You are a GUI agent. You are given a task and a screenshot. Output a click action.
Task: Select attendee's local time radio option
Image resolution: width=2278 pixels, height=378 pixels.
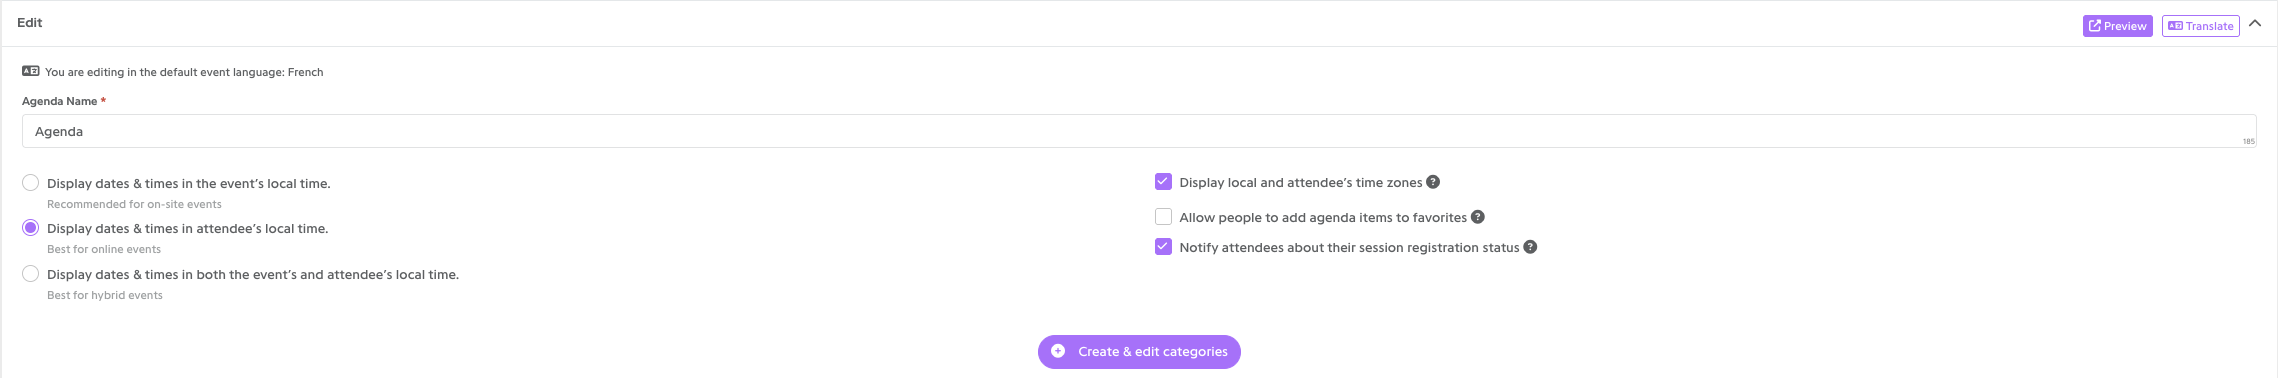31,228
